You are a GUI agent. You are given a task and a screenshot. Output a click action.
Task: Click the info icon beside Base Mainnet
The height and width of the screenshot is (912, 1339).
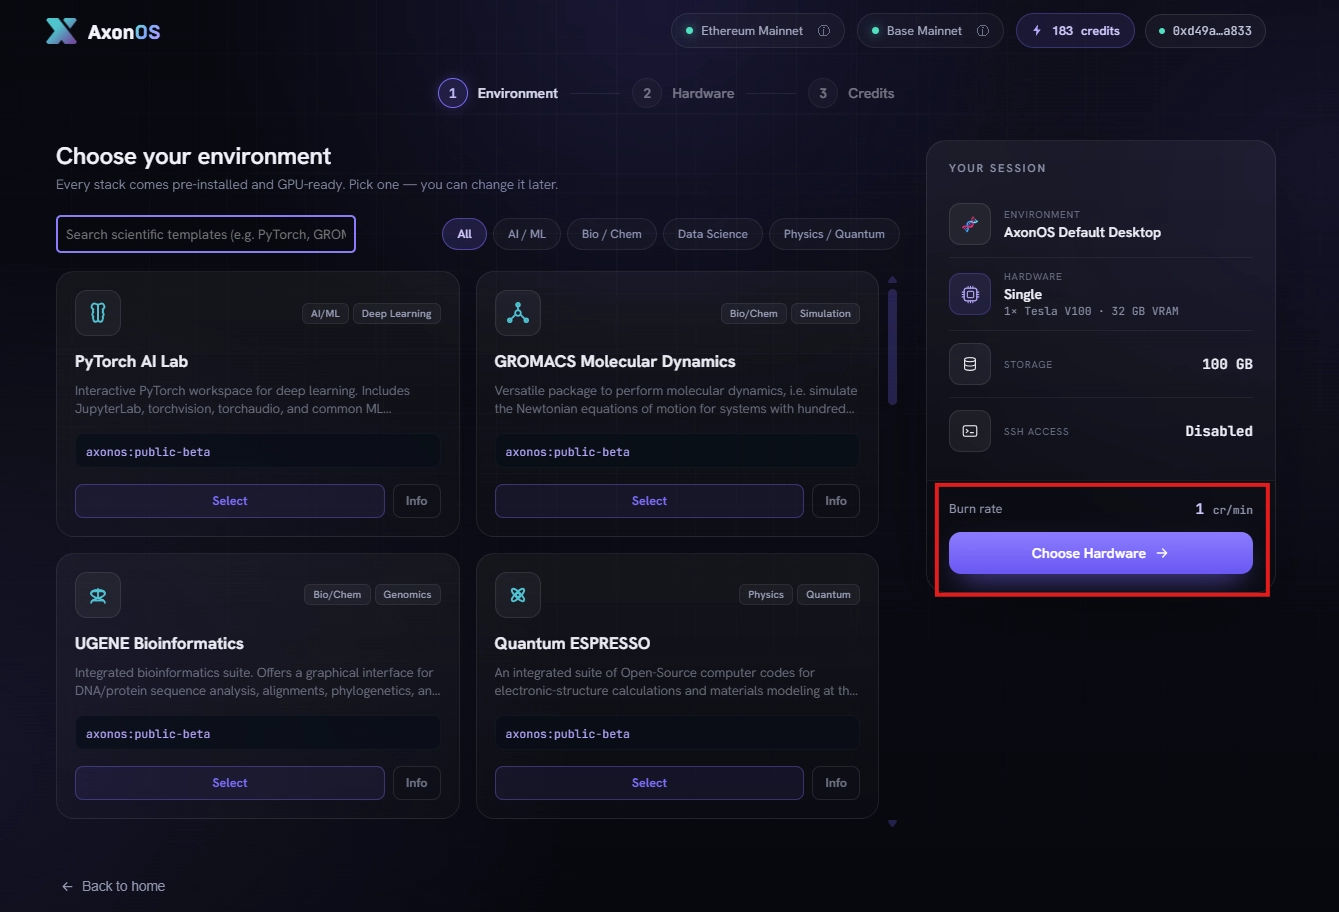pos(983,31)
